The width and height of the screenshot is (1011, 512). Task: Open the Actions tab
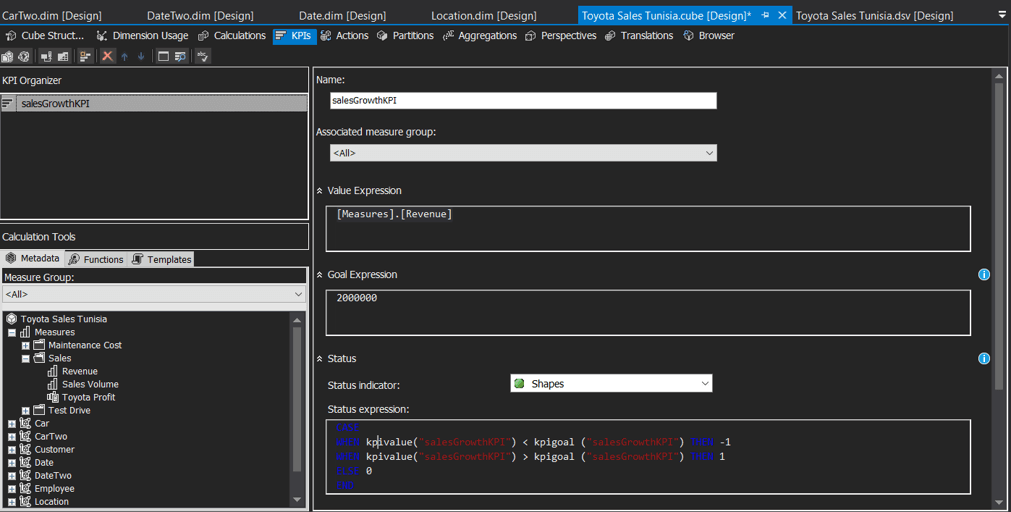[344, 35]
